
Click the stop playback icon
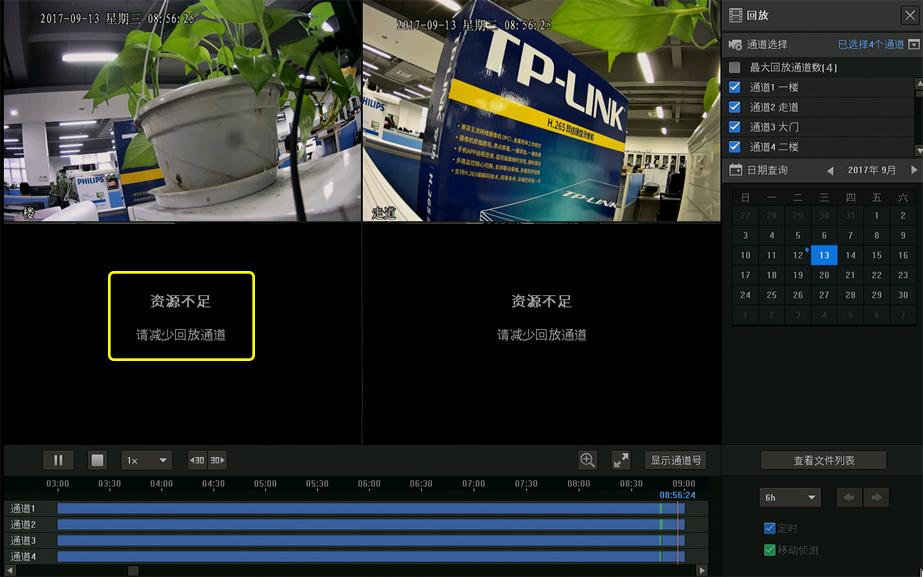(98, 459)
